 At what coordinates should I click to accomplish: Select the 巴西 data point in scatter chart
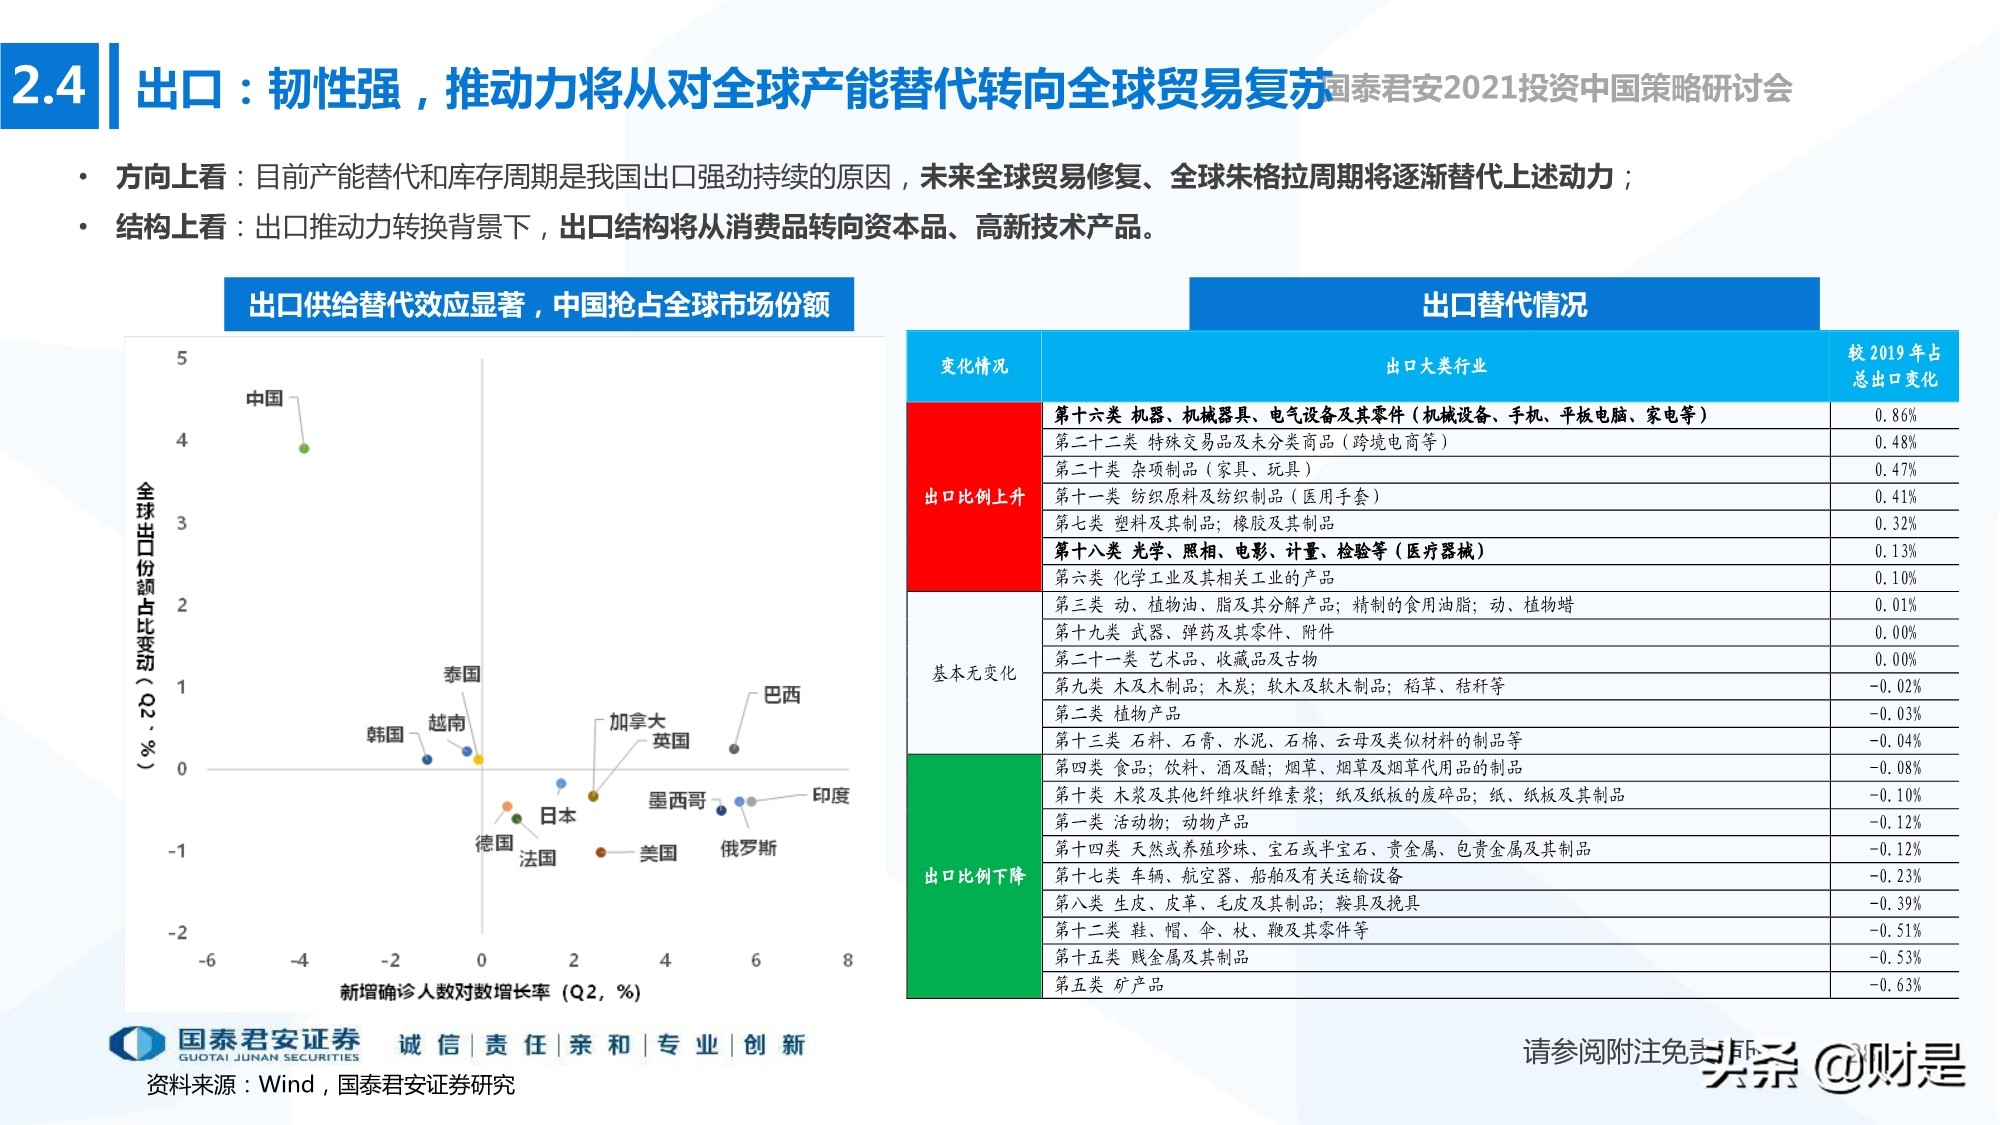(734, 749)
